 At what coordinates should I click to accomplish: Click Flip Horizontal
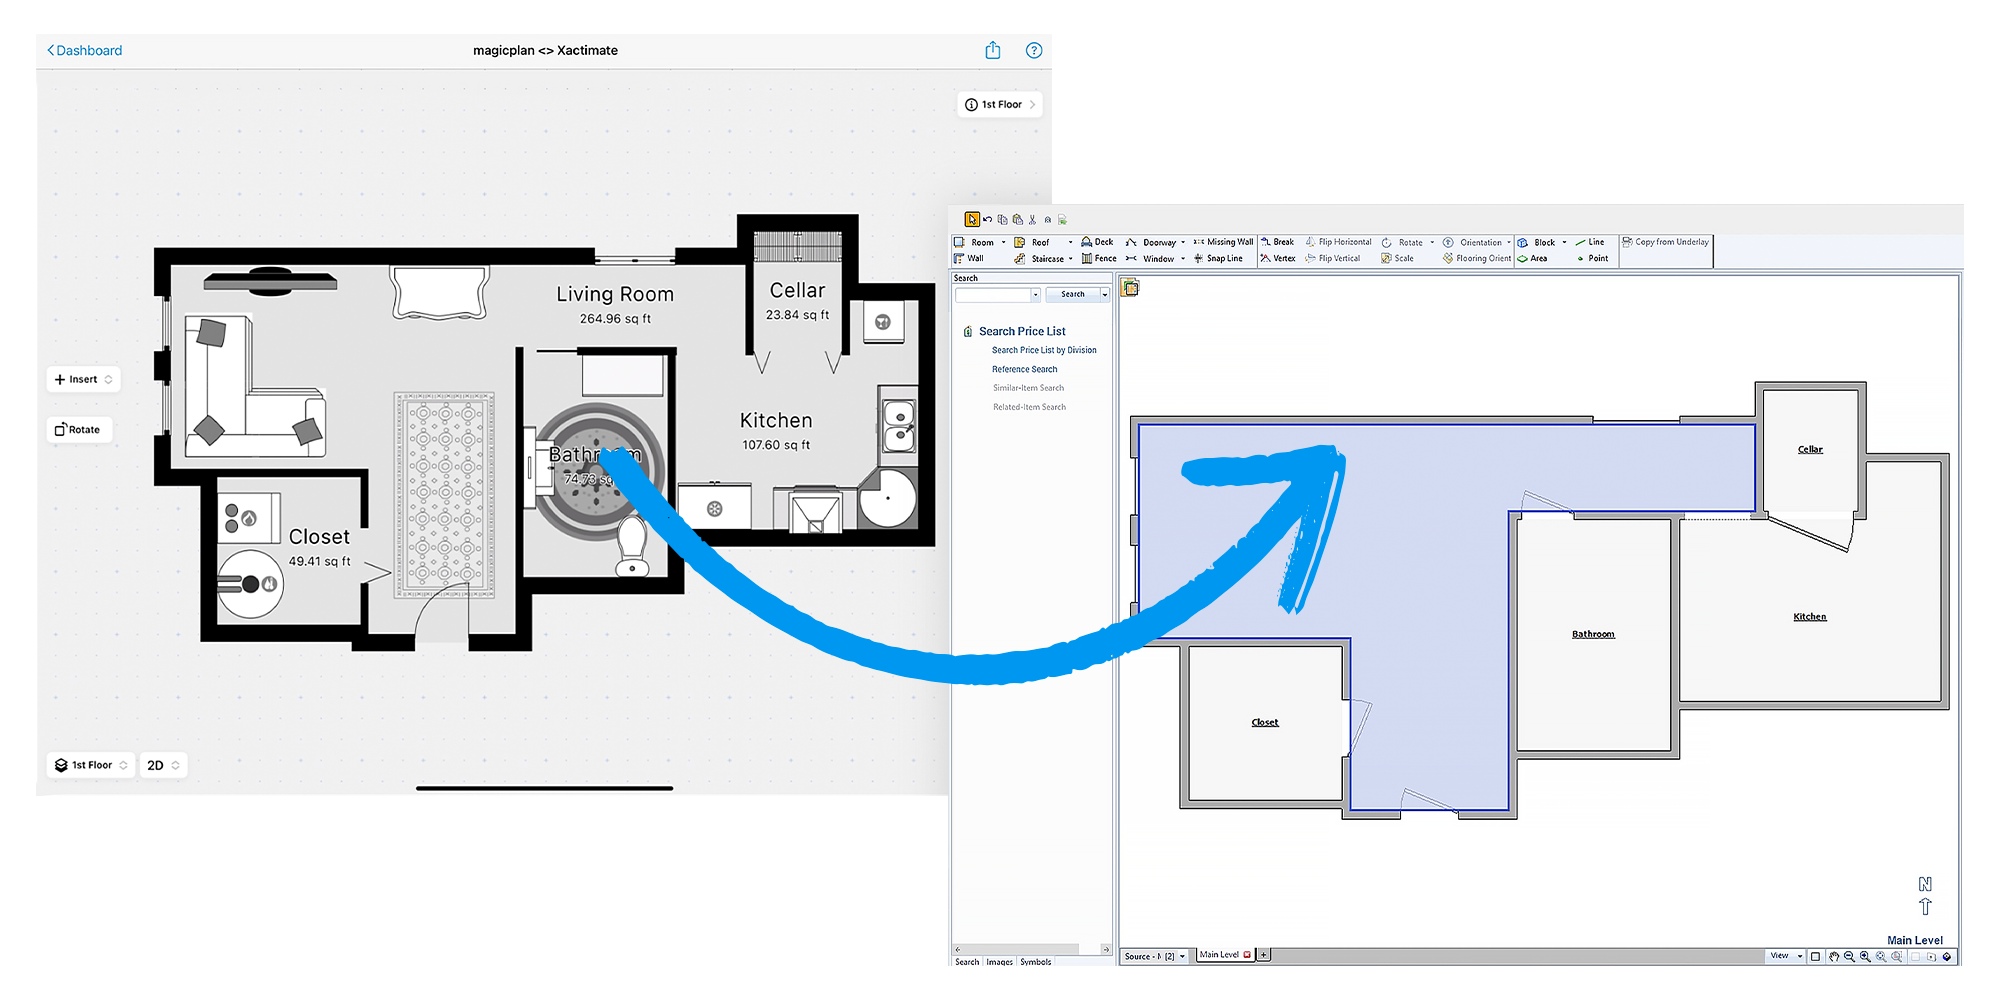[1338, 242]
